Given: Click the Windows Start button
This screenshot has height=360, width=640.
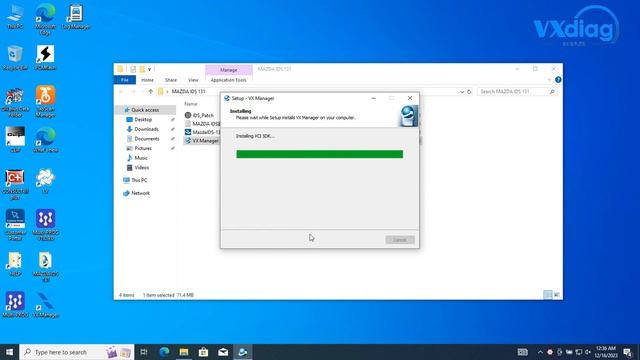Looking at the screenshot, I should [x=9, y=352].
